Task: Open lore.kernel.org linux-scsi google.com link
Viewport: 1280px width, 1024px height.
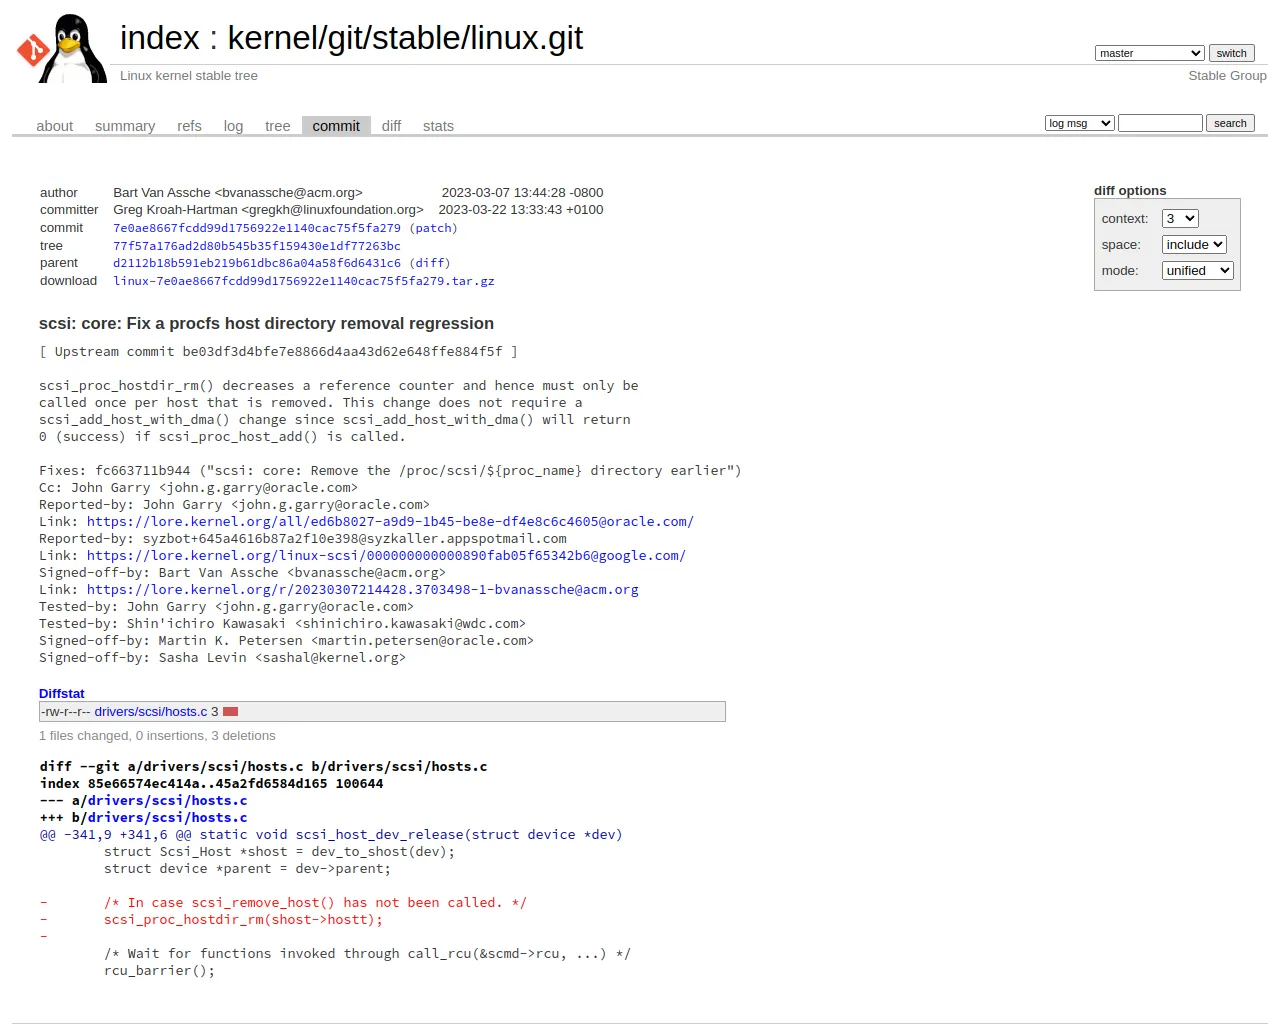Action: 386,555
